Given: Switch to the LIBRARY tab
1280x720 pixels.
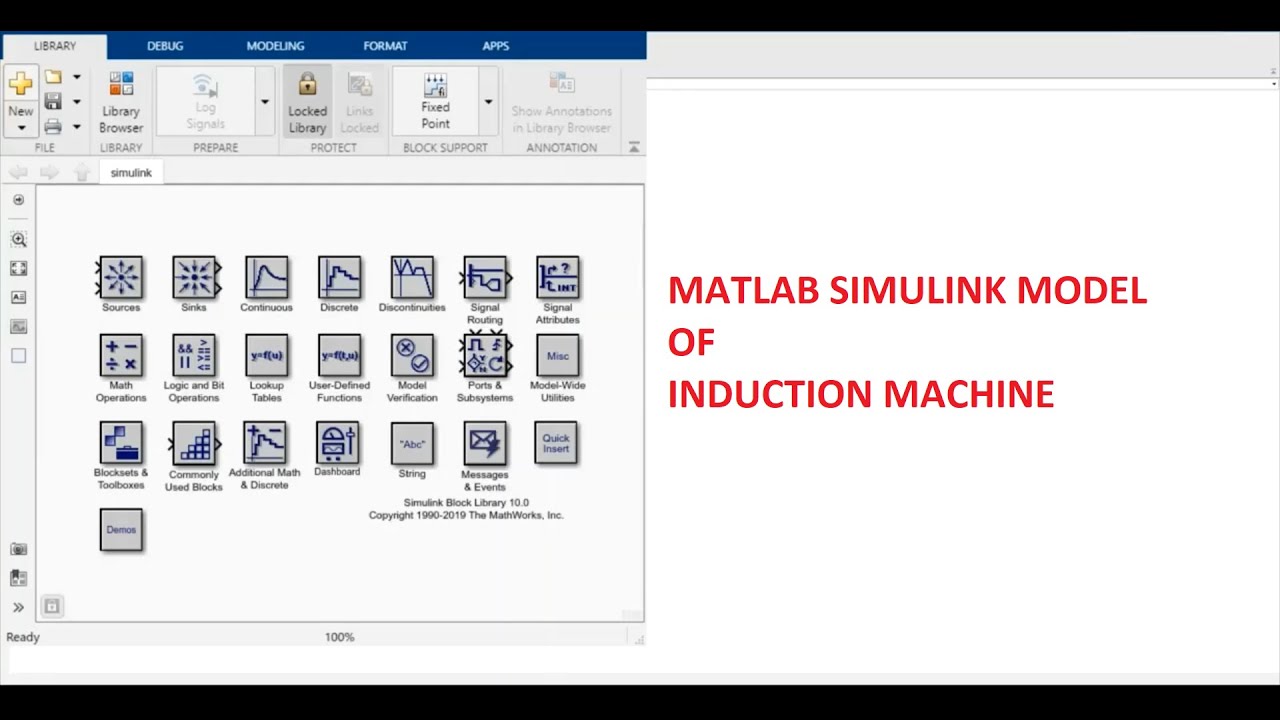Looking at the screenshot, I should pyautogui.click(x=54, y=46).
